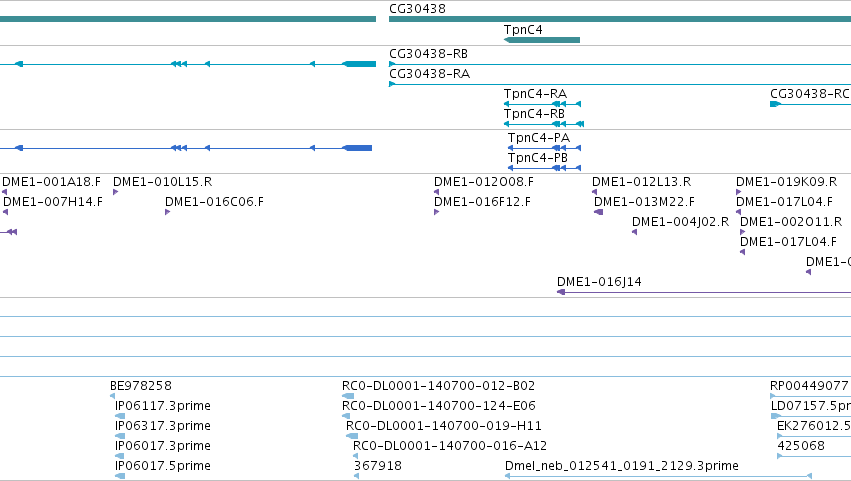Select the BE978258 EST label
Viewport: 851px width, 481px height.
(141, 386)
